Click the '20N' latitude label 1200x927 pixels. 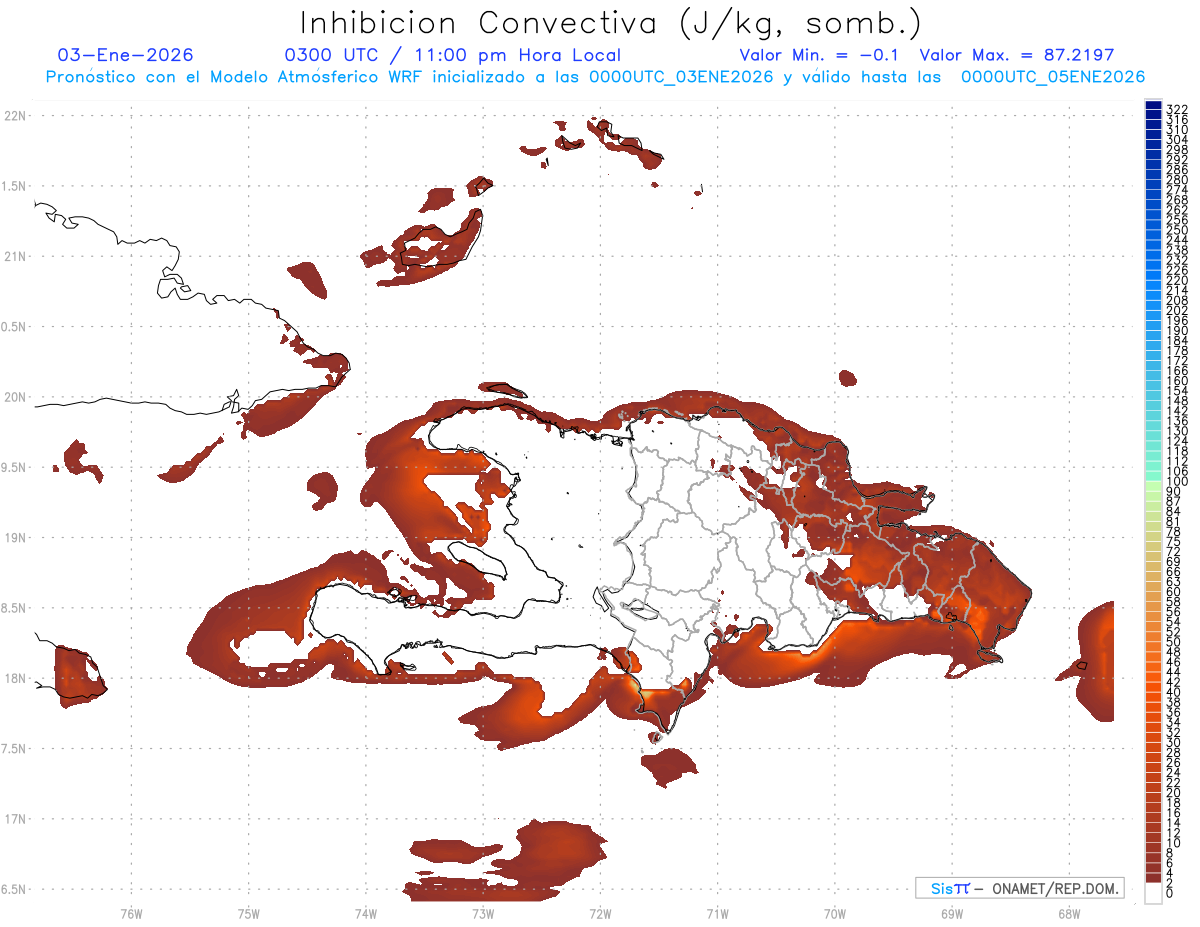click(x=15, y=397)
